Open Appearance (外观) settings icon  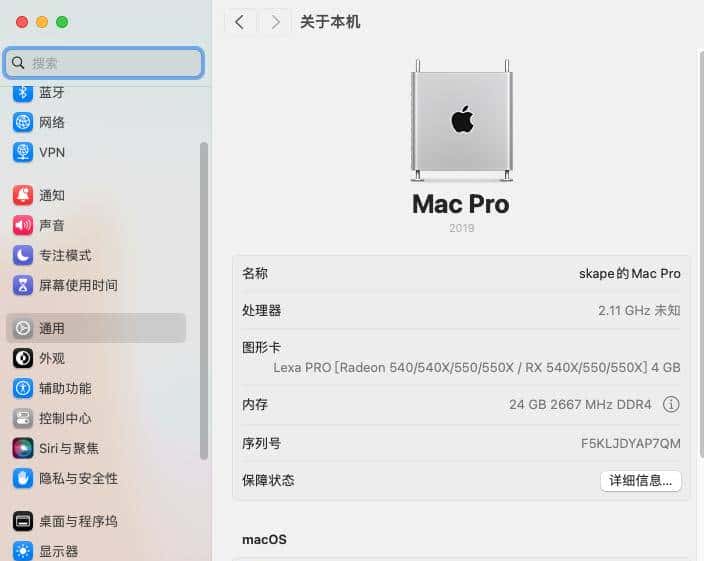tap(22, 358)
